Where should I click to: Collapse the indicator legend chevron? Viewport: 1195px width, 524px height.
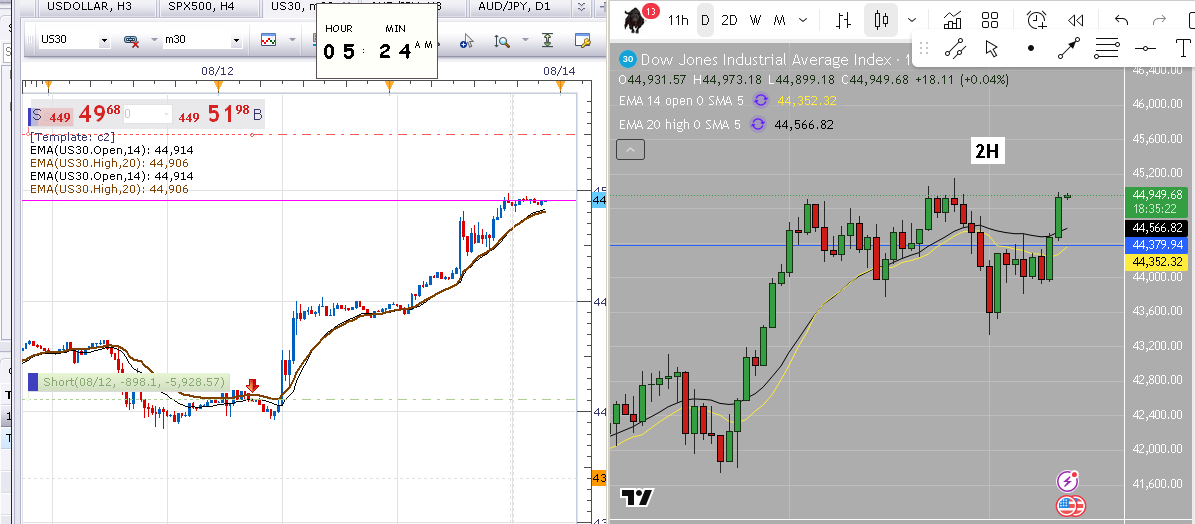click(630, 150)
